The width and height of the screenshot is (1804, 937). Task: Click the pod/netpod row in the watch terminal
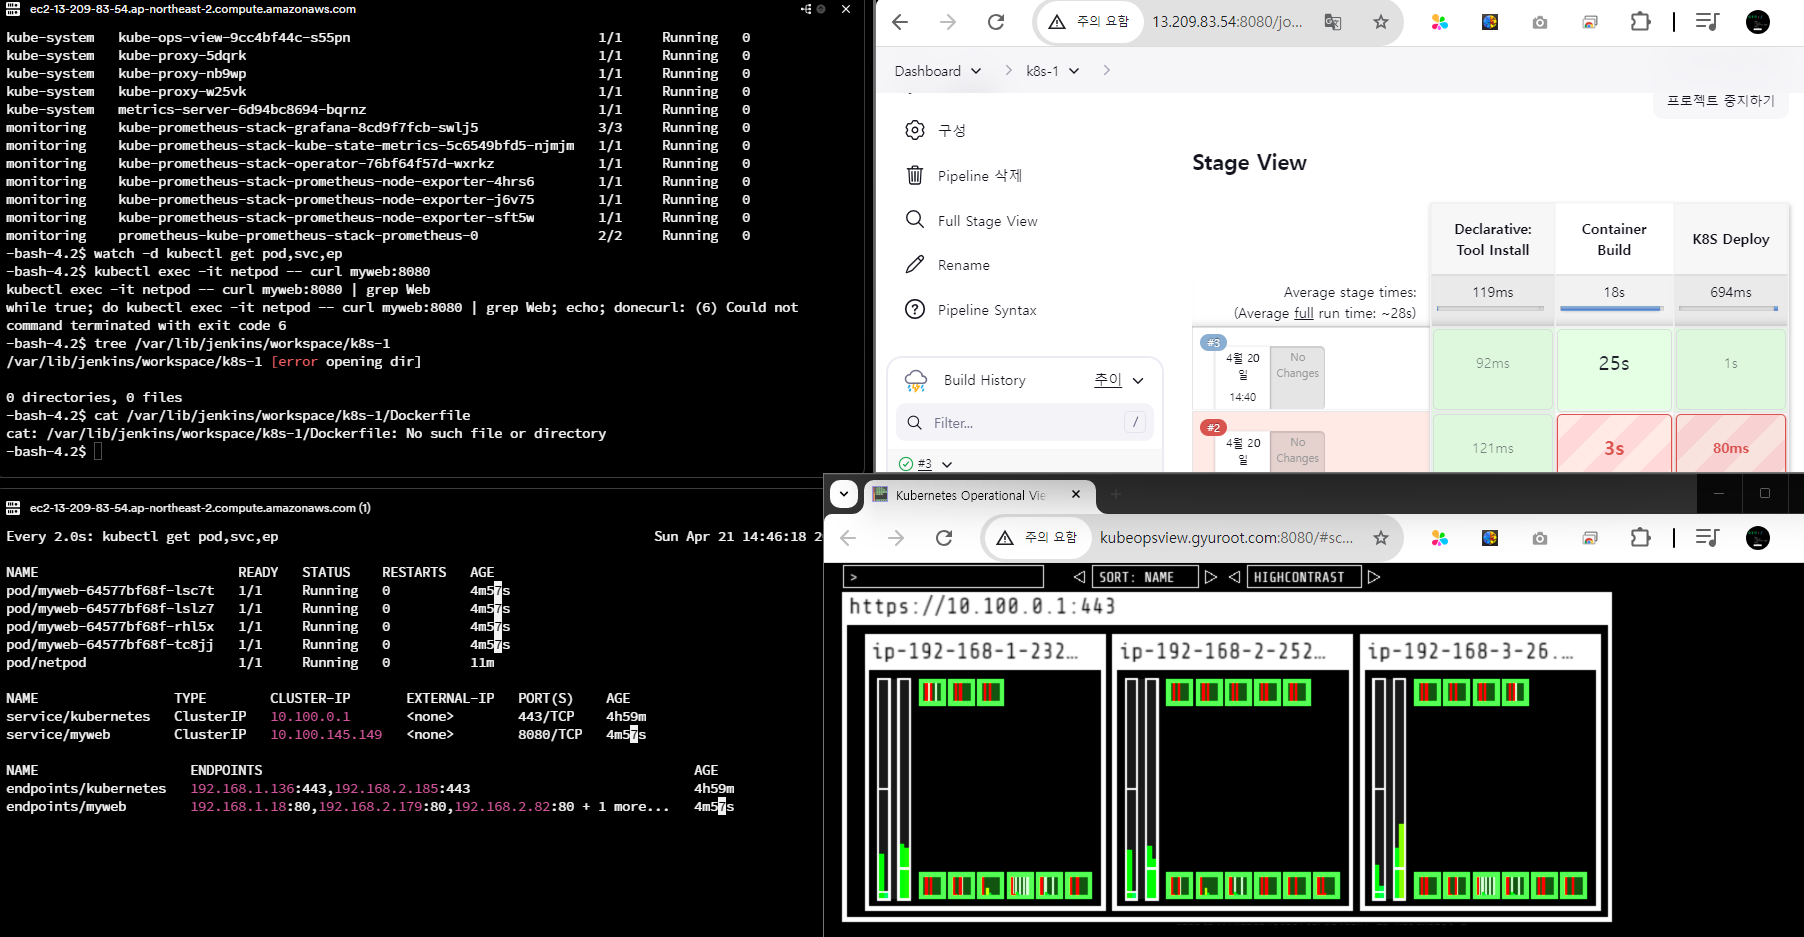click(250, 663)
